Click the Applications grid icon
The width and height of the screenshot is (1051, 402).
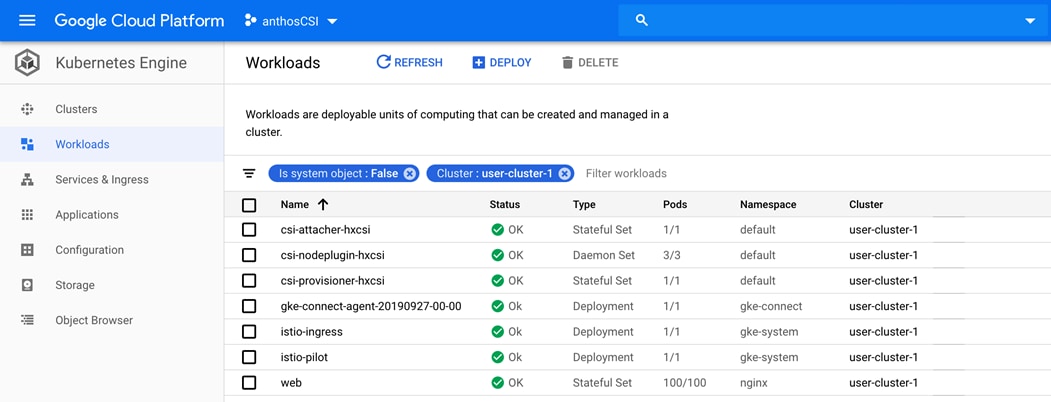(x=27, y=214)
